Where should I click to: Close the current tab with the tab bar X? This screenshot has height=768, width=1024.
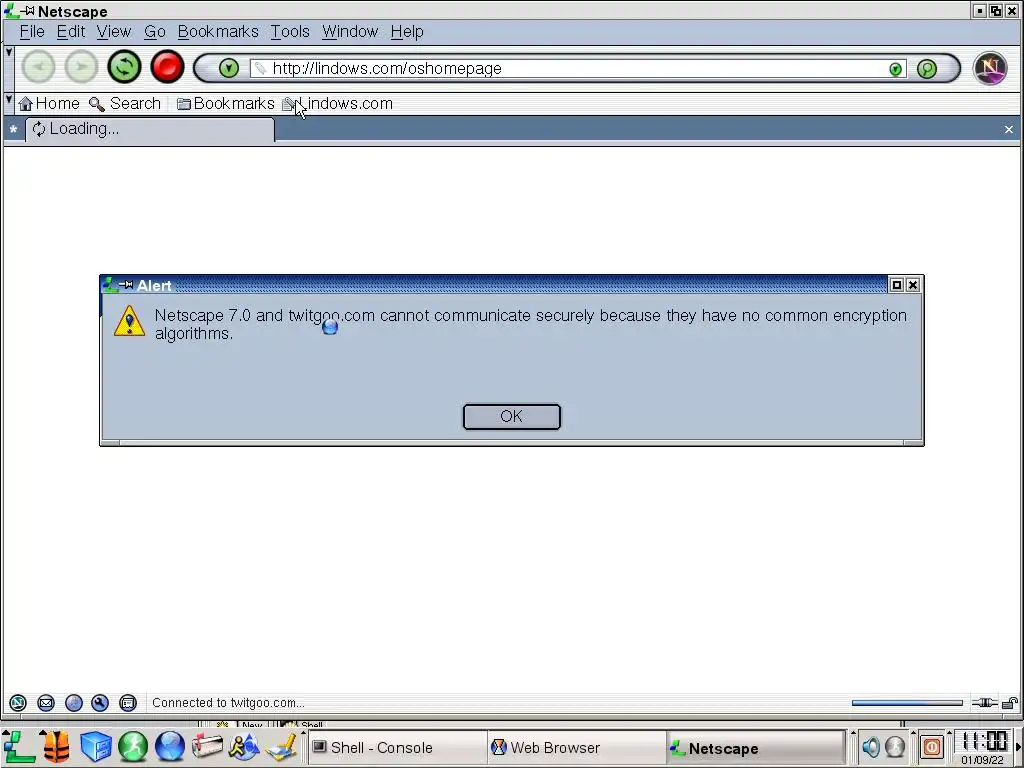click(1009, 129)
